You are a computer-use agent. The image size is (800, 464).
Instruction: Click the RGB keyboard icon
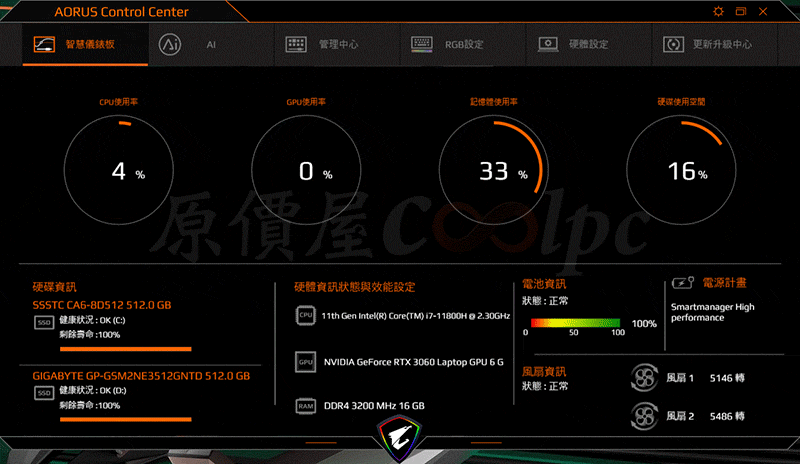tap(422, 44)
